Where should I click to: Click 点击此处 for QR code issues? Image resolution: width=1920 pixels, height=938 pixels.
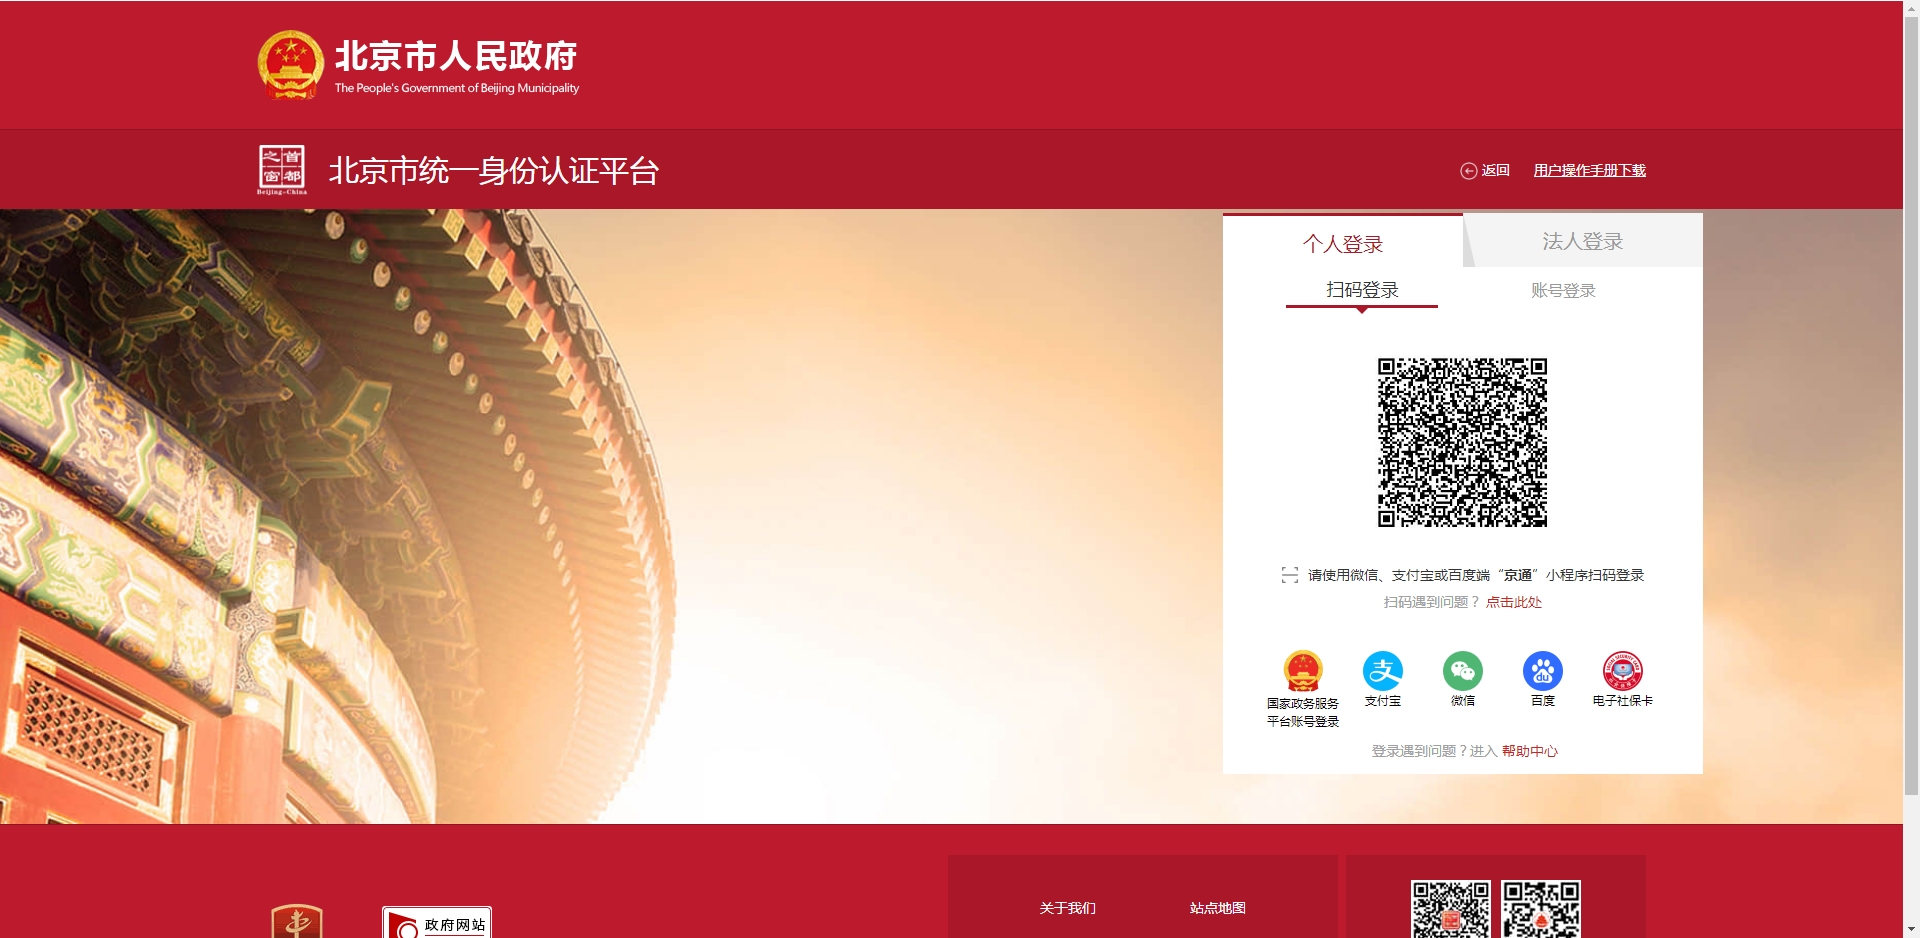(x=1513, y=602)
